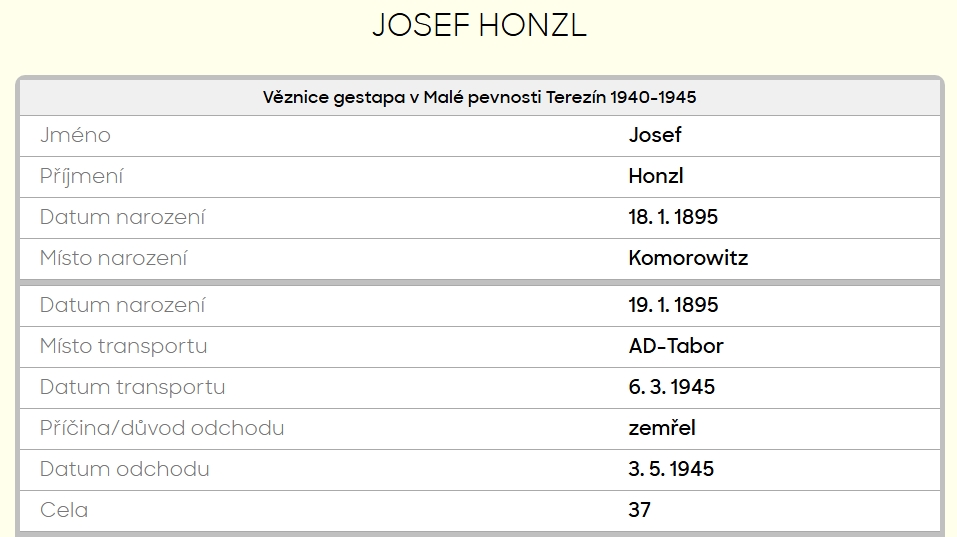Select the transport place AD-Tabor
This screenshot has width=957, height=537.
pyautogui.click(x=676, y=346)
